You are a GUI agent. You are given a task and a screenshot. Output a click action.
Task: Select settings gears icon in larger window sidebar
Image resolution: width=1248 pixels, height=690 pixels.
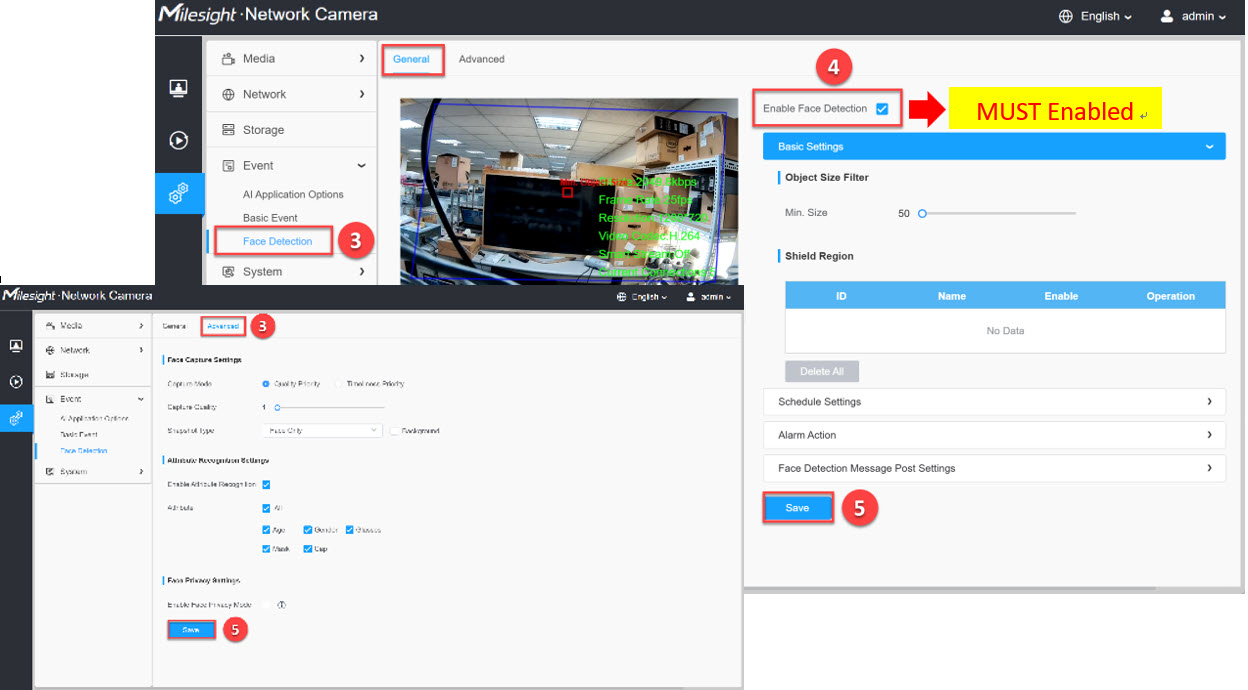[x=179, y=194]
